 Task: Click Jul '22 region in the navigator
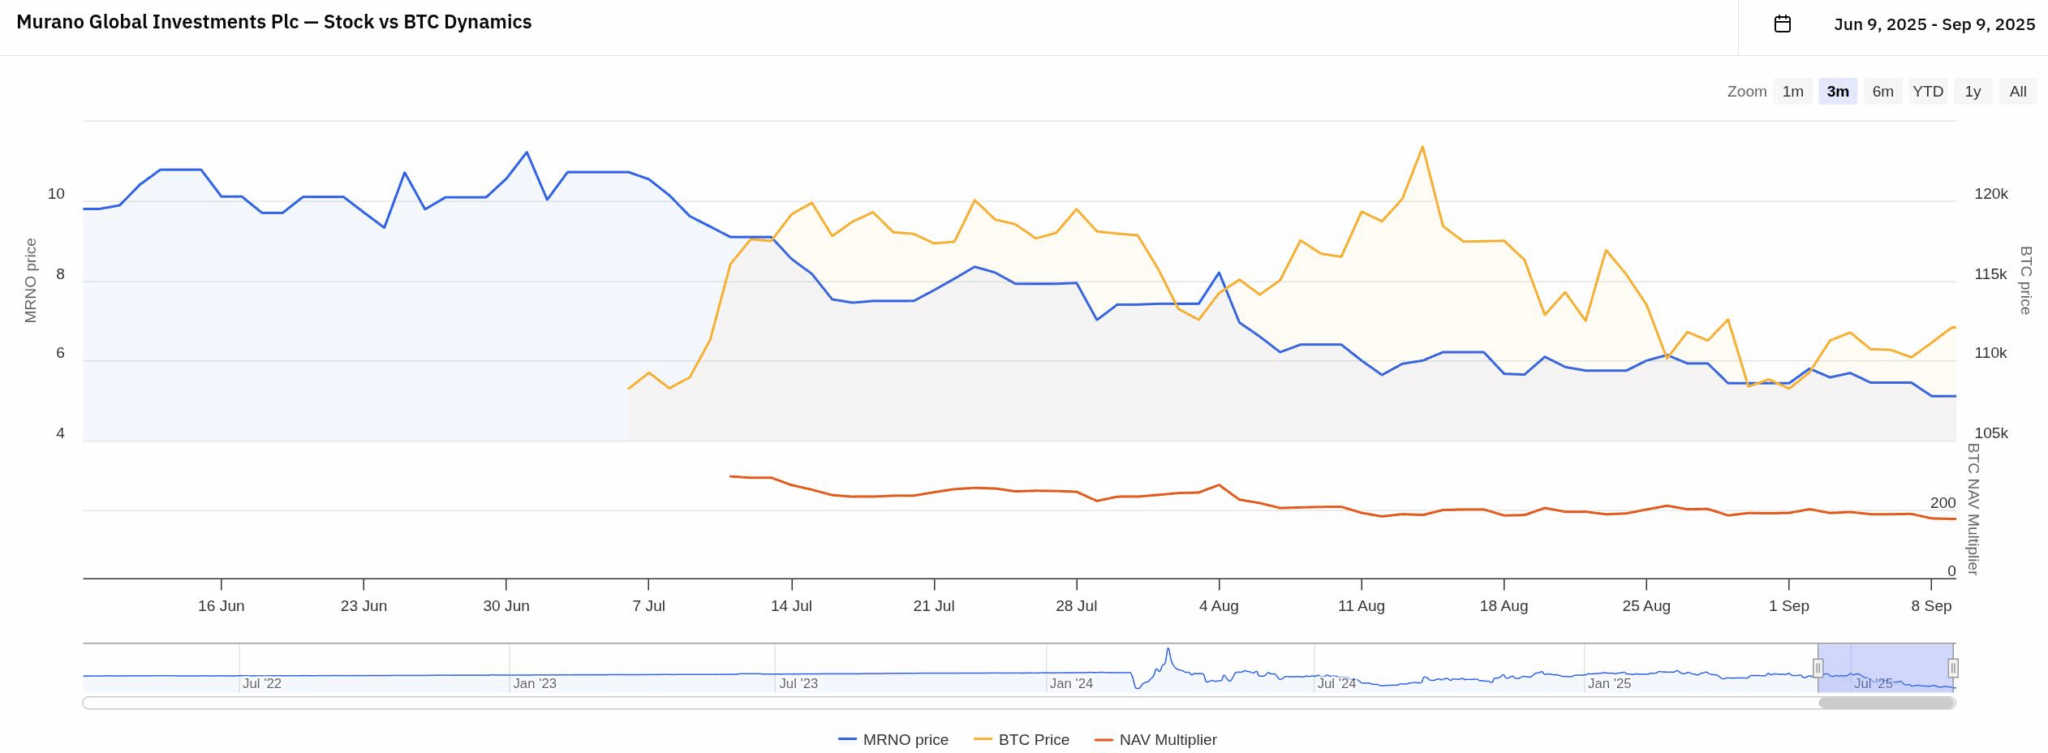pos(262,683)
